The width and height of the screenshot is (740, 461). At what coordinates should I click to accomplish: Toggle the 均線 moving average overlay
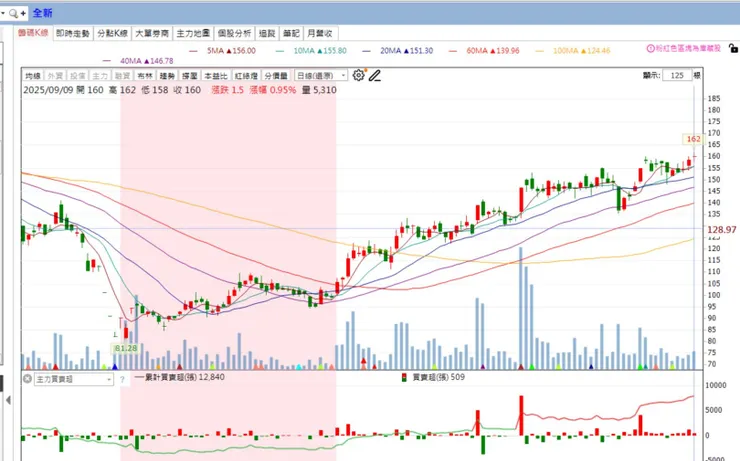click(x=33, y=75)
